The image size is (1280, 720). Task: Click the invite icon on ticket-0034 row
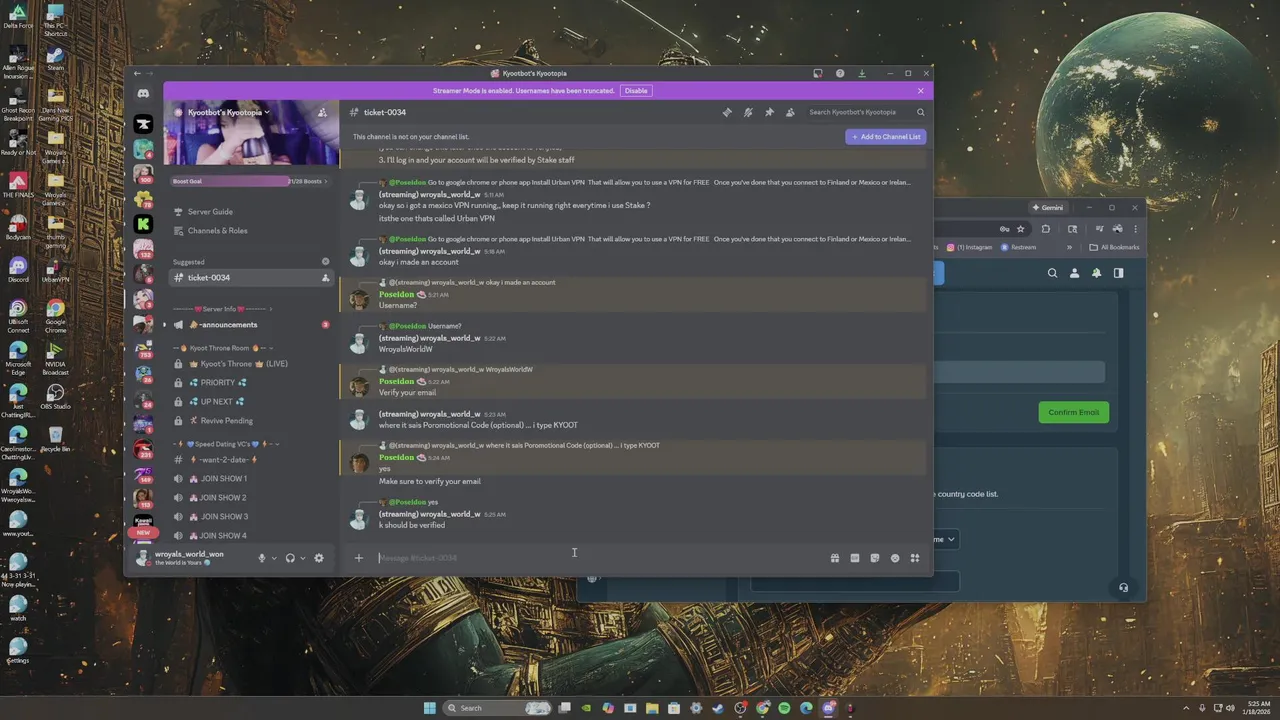(325, 278)
